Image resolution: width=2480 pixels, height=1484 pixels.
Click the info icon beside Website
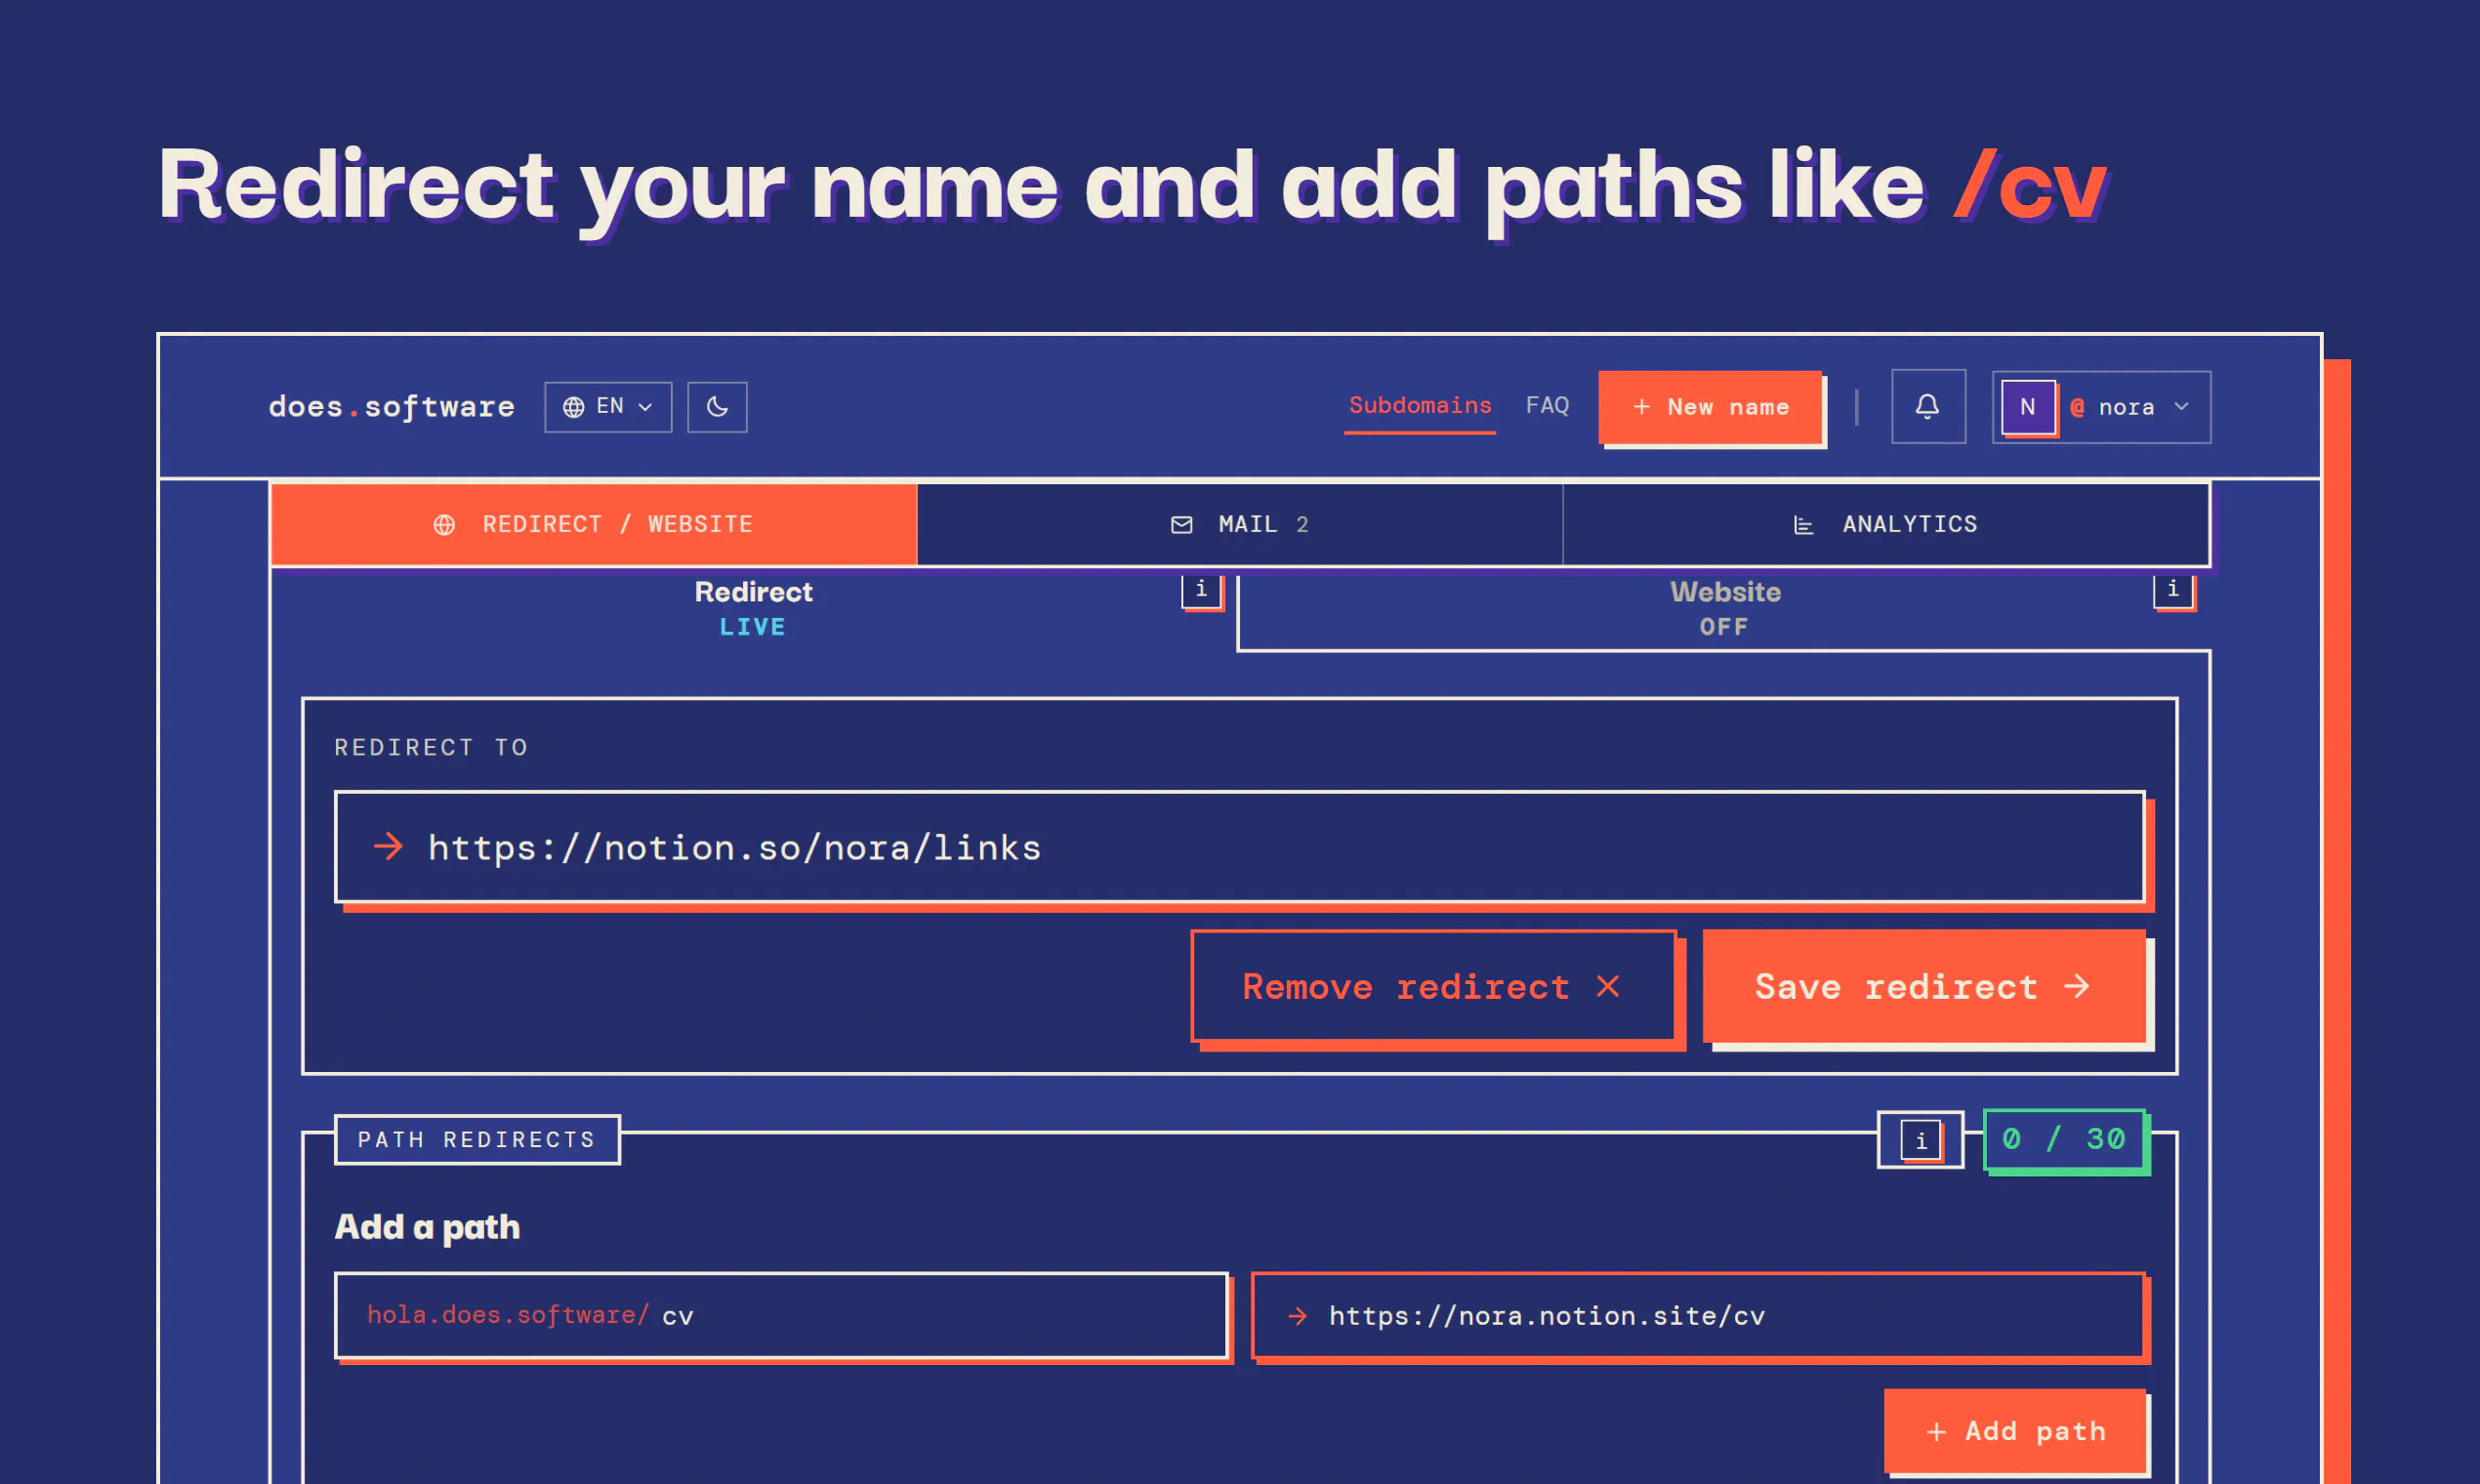[x=2173, y=590]
